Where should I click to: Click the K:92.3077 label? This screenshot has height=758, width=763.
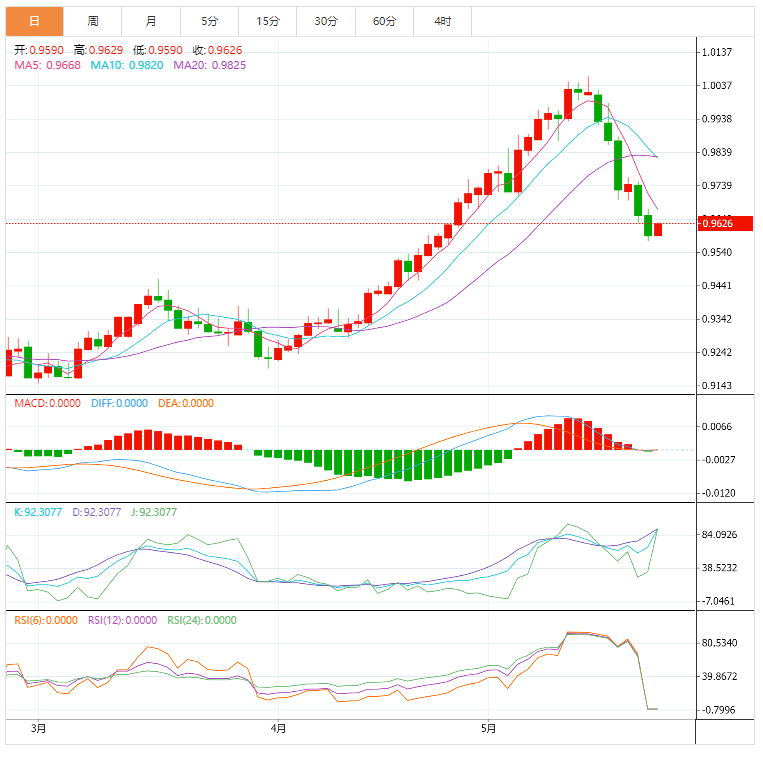tap(38, 512)
